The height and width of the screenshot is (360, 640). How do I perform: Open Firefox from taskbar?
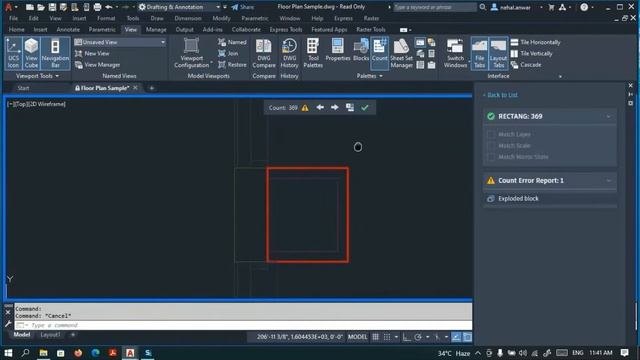(78, 353)
